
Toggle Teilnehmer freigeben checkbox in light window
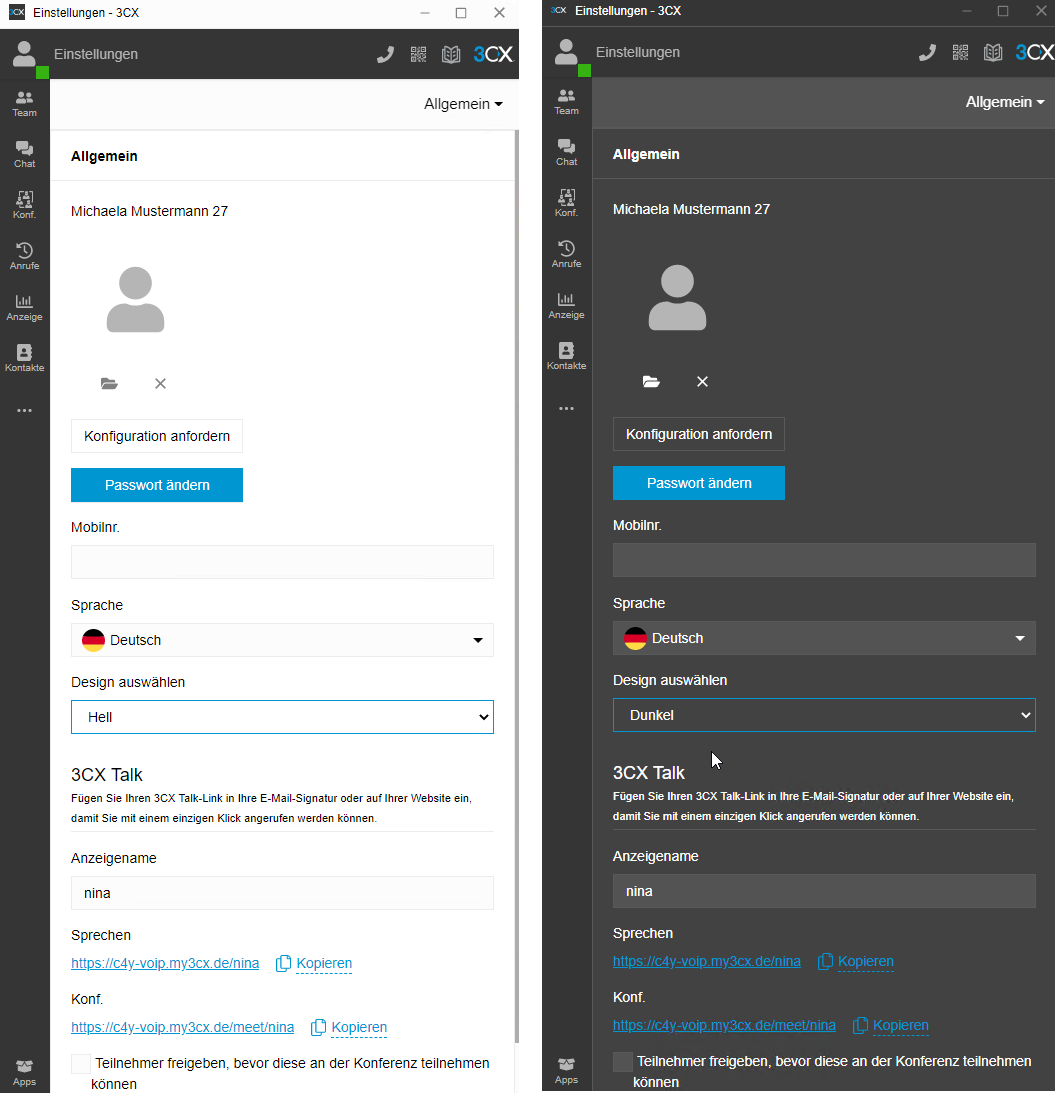tap(81, 1064)
